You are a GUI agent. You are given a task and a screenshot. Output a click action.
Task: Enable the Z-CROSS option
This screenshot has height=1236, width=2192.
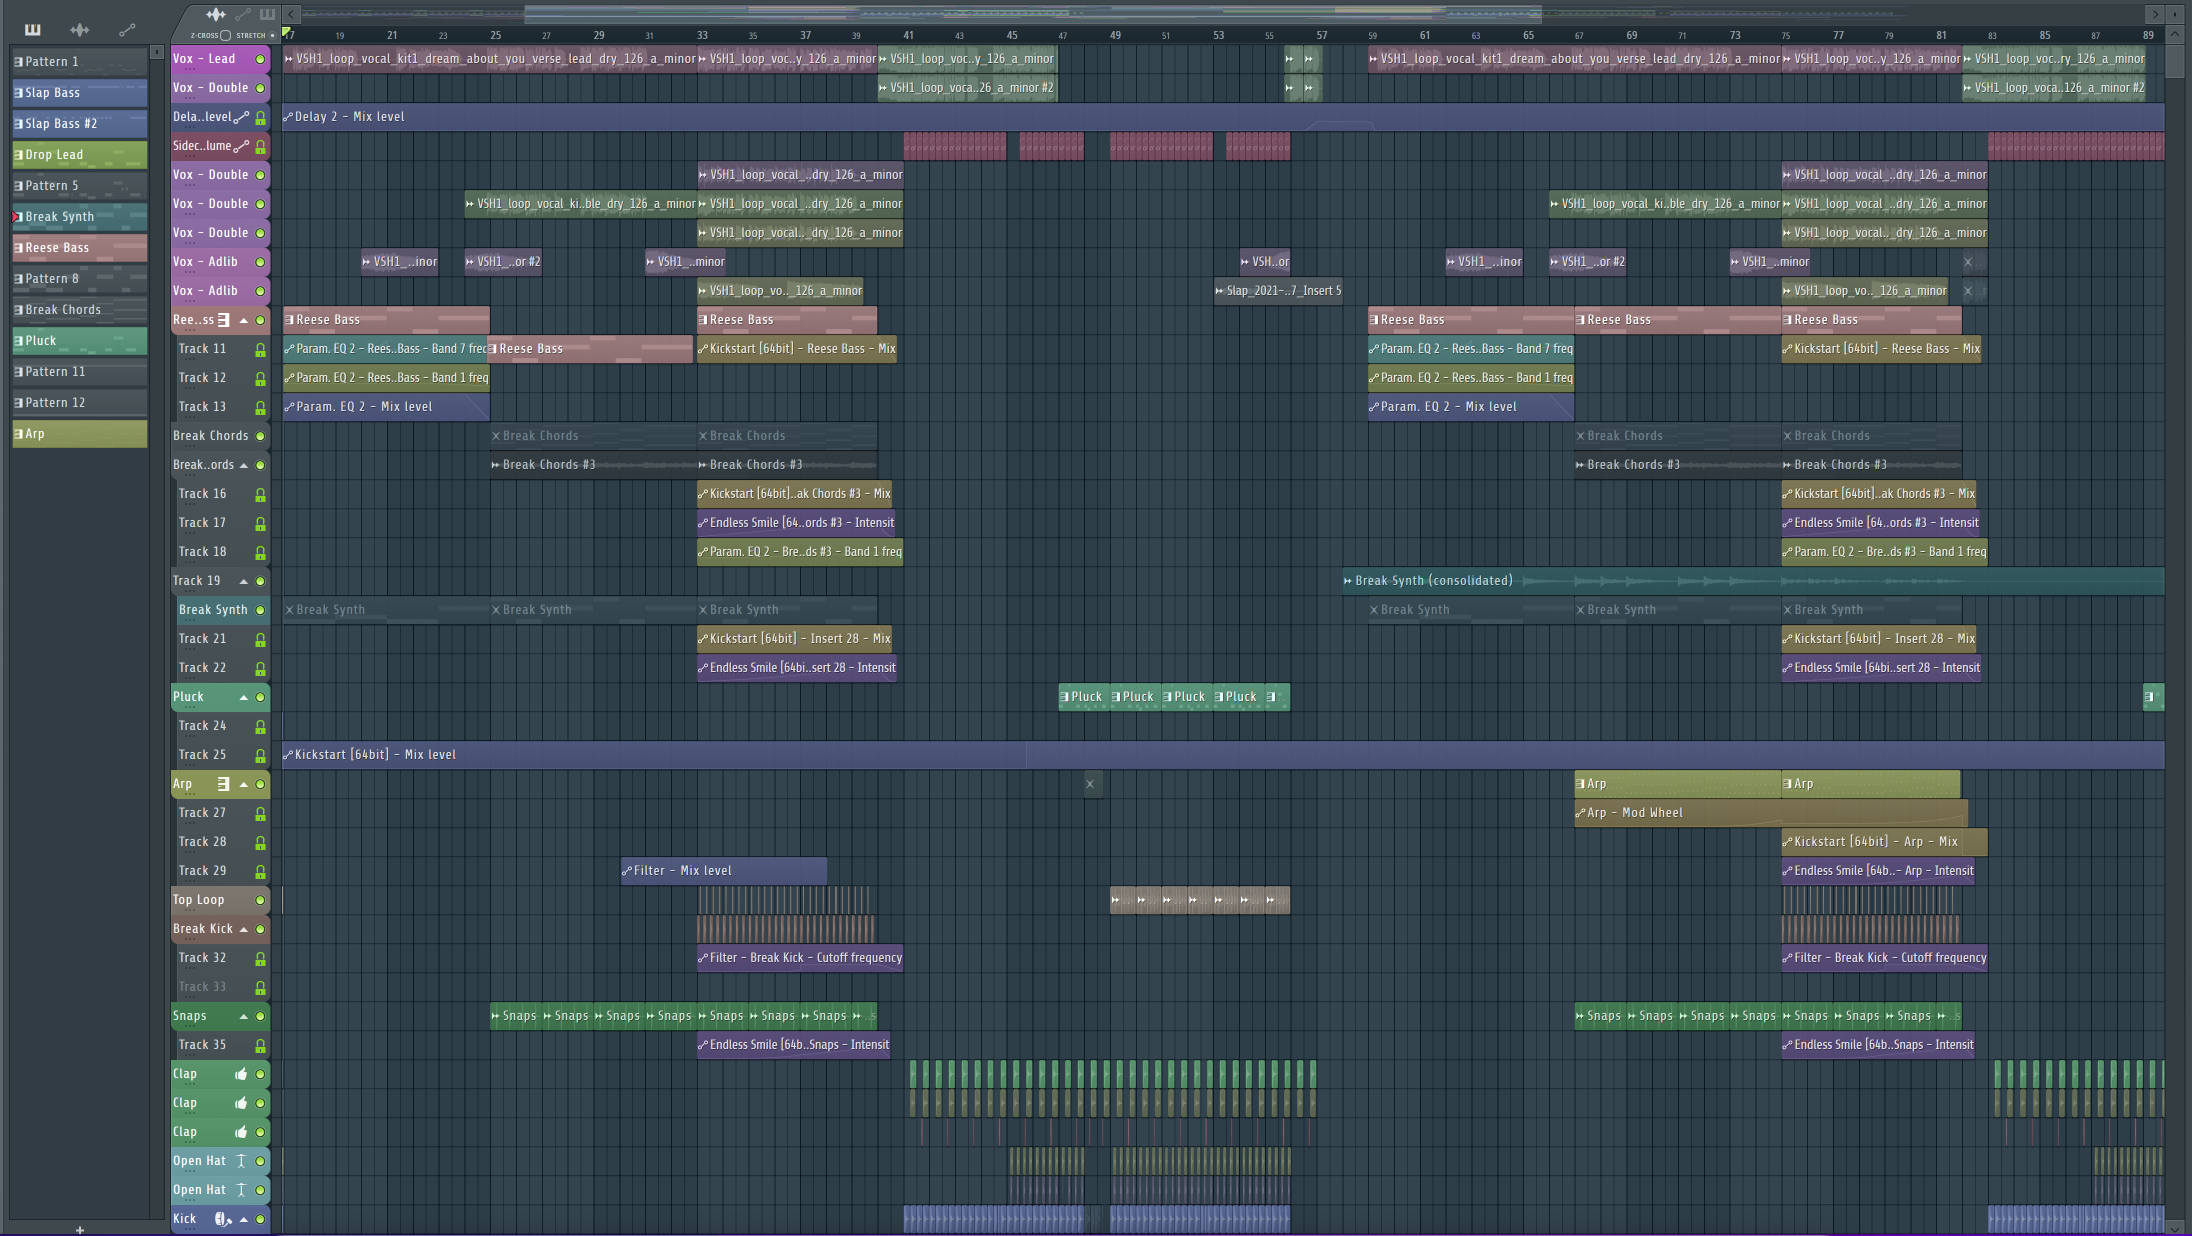tap(226, 35)
